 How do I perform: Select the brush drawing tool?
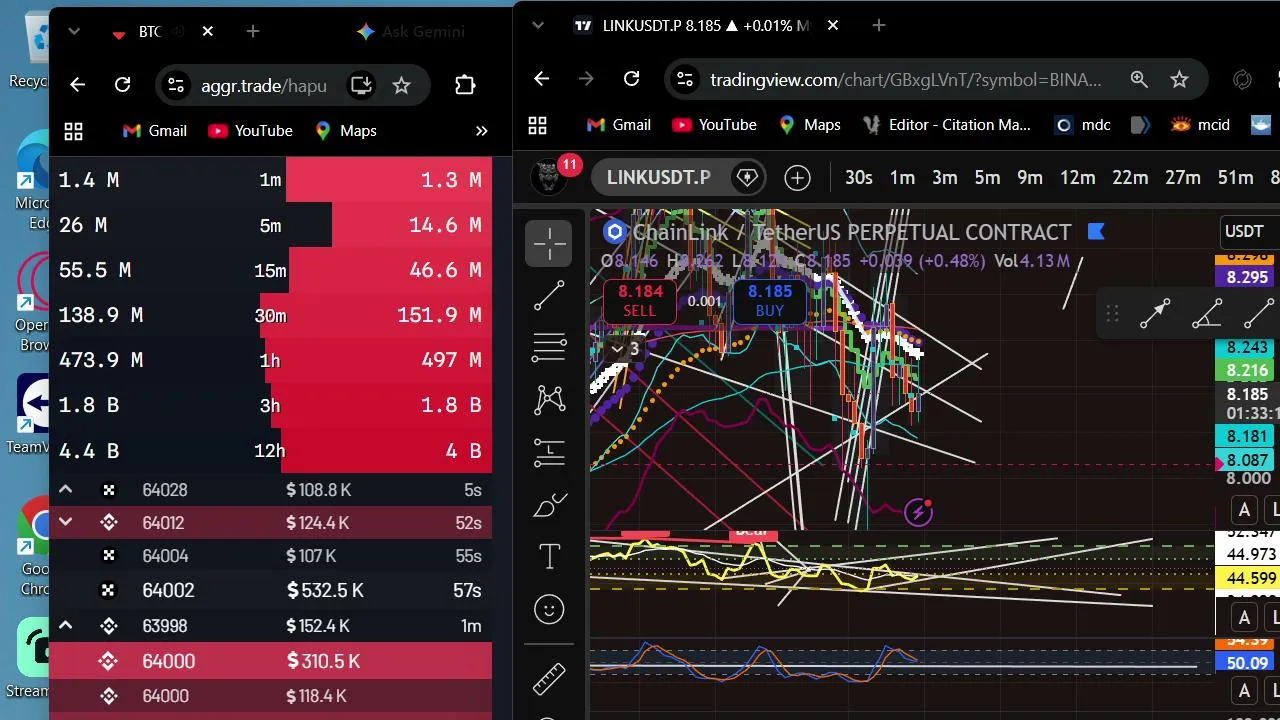(549, 505)
